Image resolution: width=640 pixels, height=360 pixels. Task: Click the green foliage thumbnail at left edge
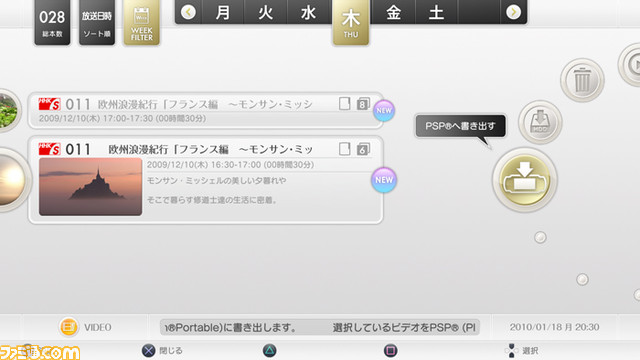point(9,111)
